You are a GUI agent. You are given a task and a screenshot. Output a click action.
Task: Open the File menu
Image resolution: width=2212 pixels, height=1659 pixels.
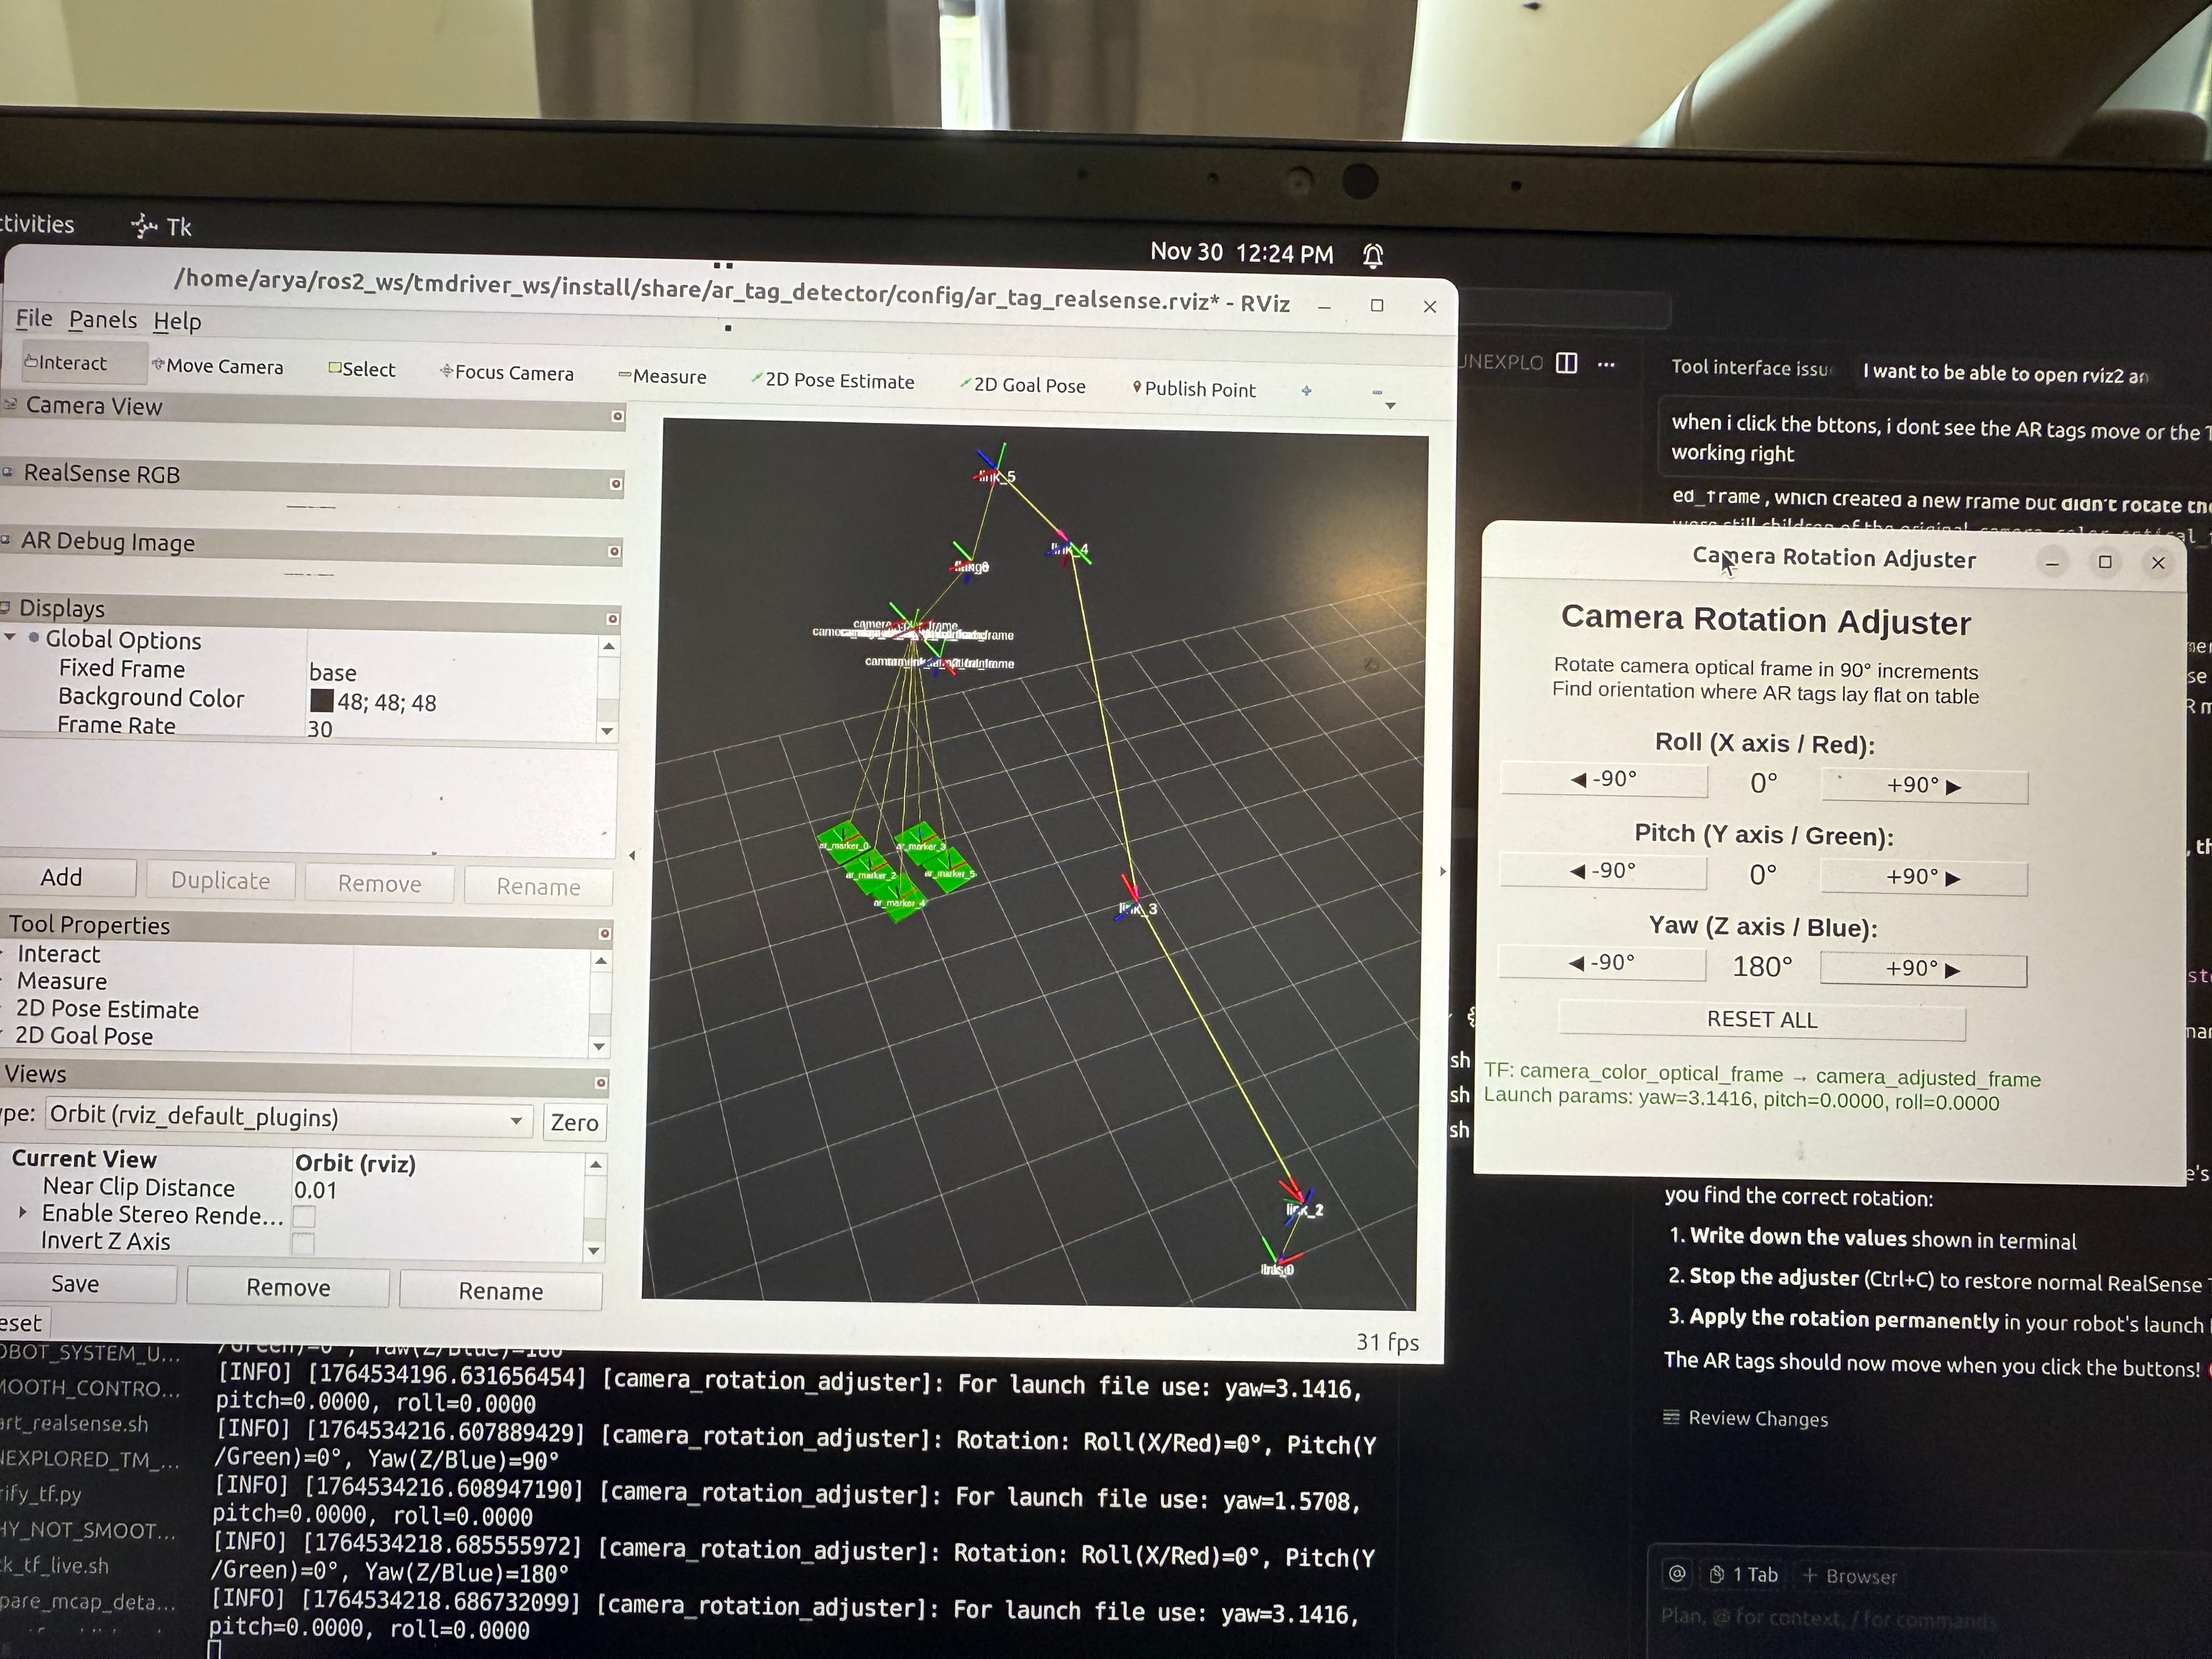click(x=33, y=318)
